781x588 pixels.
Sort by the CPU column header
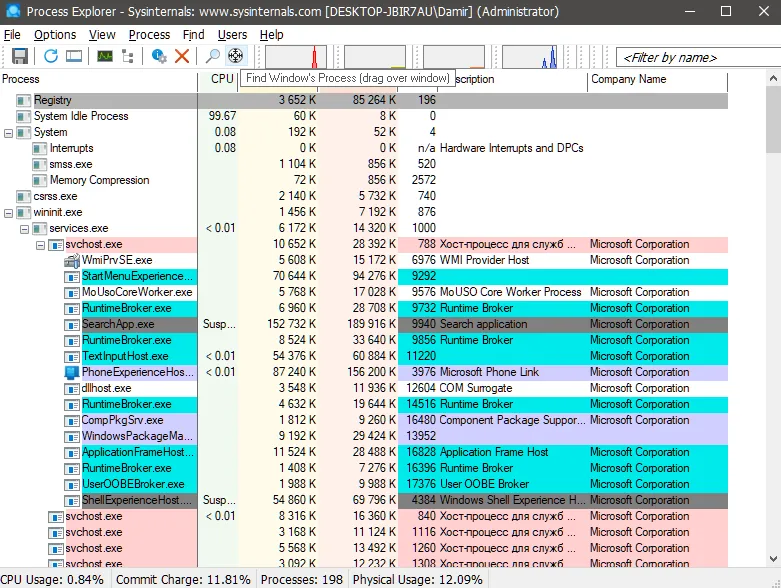click(221, 79)
